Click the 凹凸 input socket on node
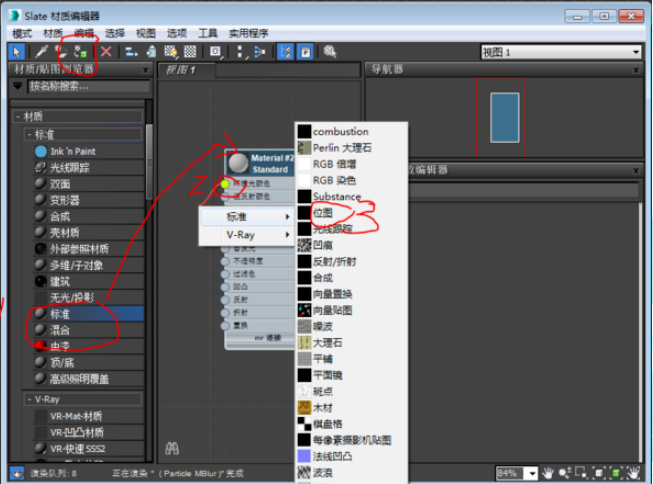Image resolution: width=653 pixels, height=484 pixels. click(225, 287)
